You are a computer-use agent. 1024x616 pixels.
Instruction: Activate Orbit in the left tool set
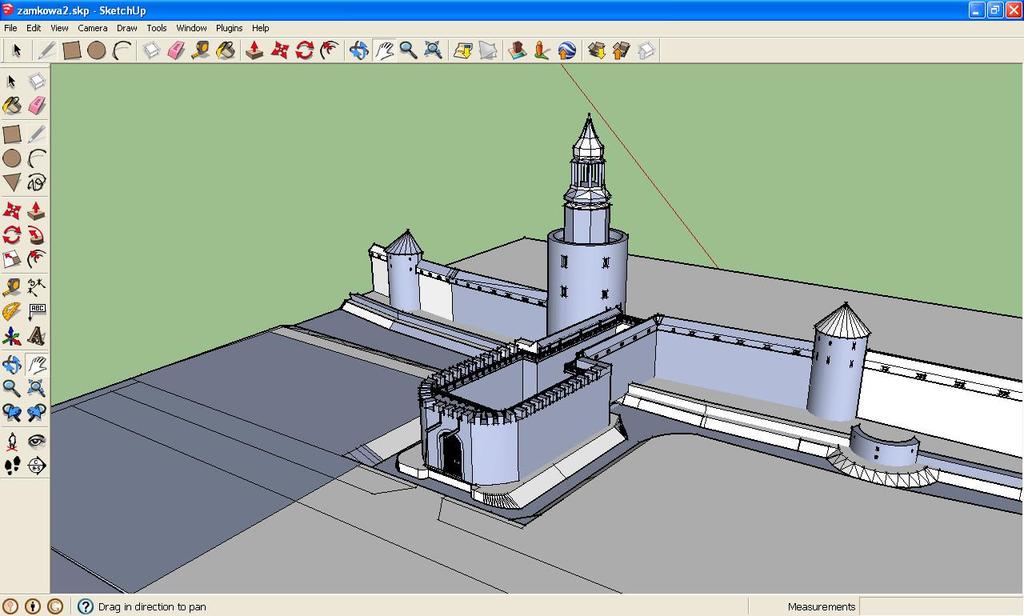[12, 364]
